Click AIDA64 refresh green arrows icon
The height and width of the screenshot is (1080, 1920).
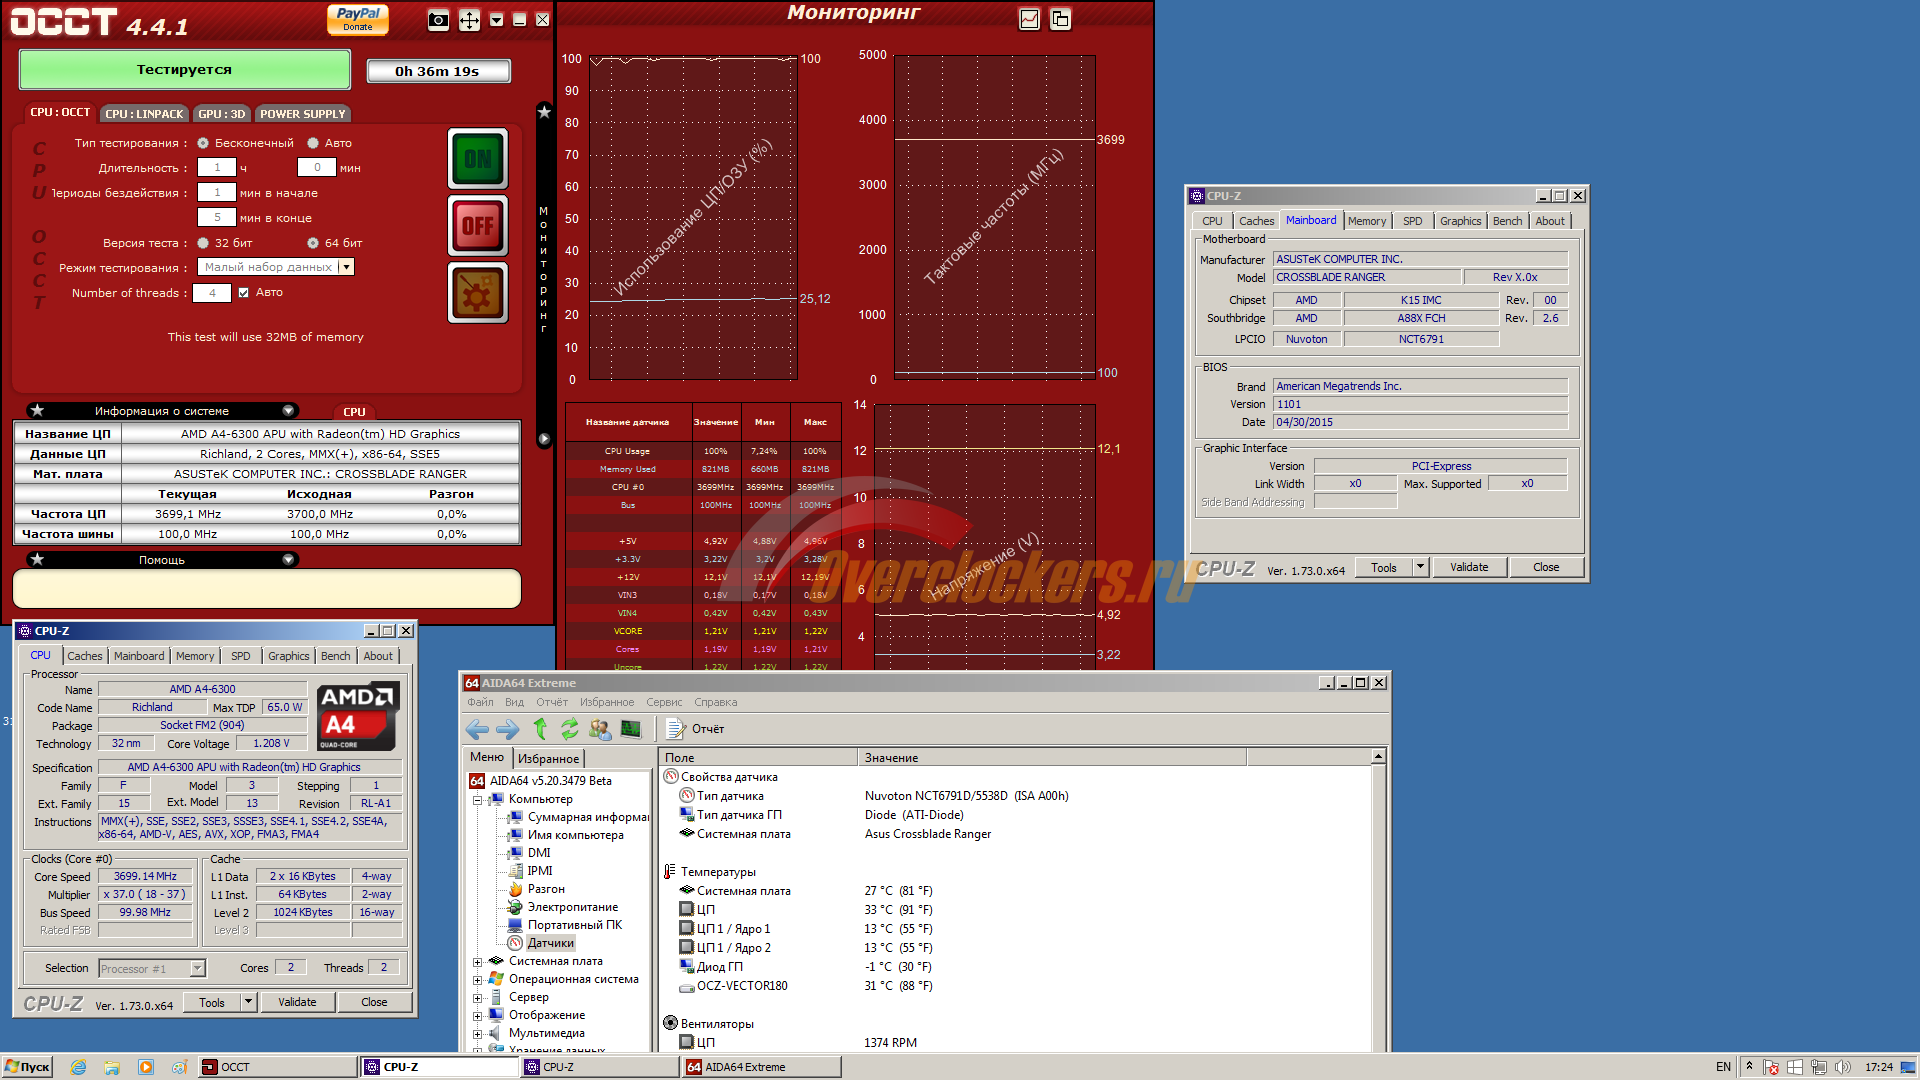(x=569, y=729)
